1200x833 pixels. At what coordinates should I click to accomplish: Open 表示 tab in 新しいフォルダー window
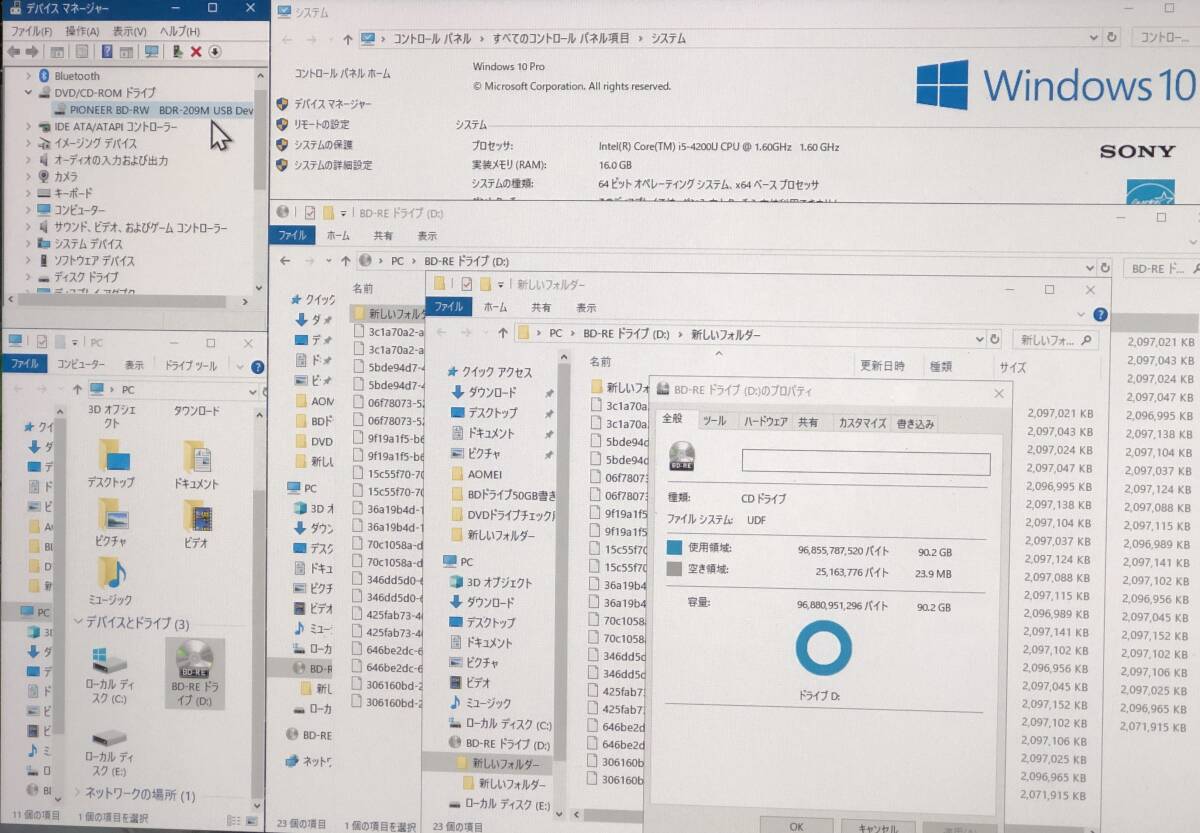[587, 308]
